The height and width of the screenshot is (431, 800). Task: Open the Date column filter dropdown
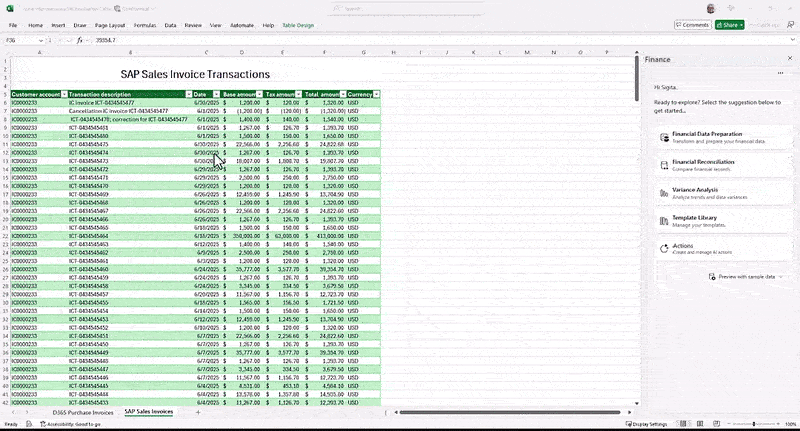pos(216,93)
